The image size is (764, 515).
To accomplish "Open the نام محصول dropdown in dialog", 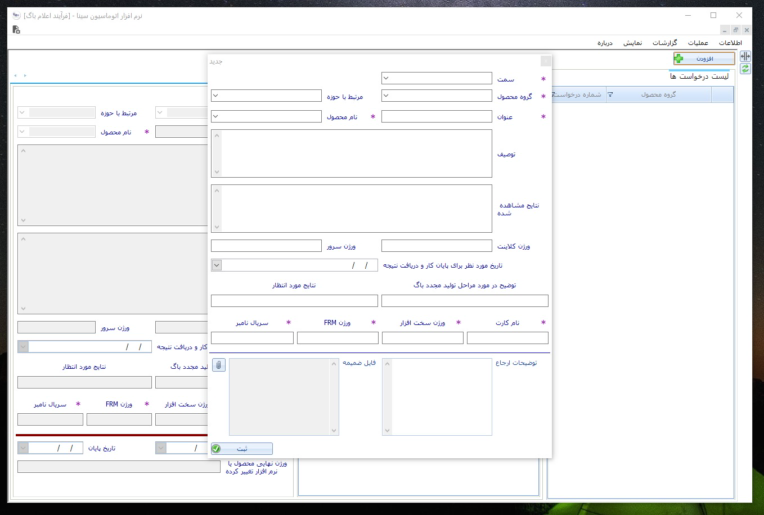I will tap(215, 116).
